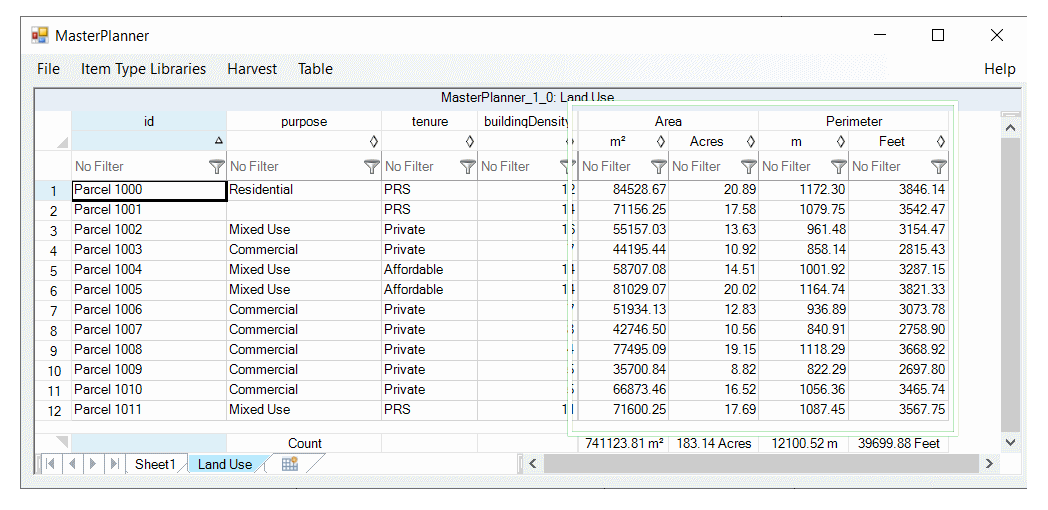Click the Residential purpose cell
The height and width of the screenshot is (510, 1048).
tap(304, 190)
